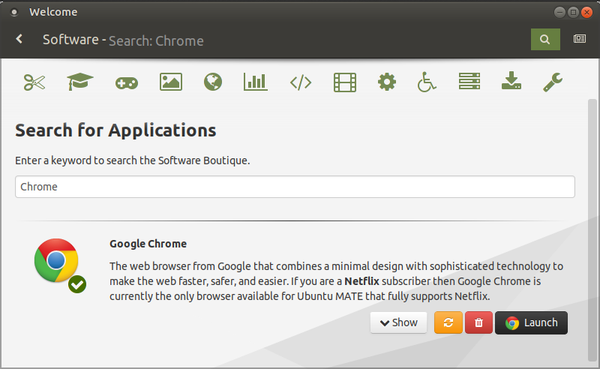Go back using the header arrow

click(x=19, y=39)
